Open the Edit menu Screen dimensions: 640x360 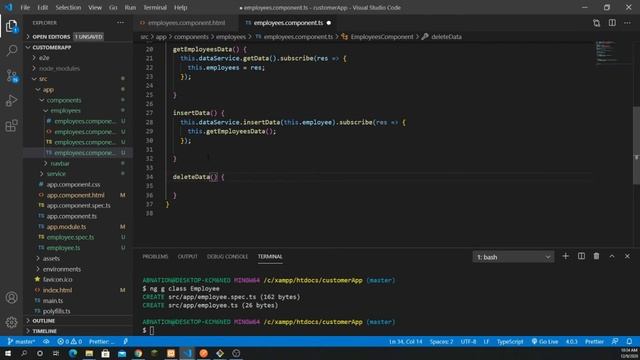[42, 7]
